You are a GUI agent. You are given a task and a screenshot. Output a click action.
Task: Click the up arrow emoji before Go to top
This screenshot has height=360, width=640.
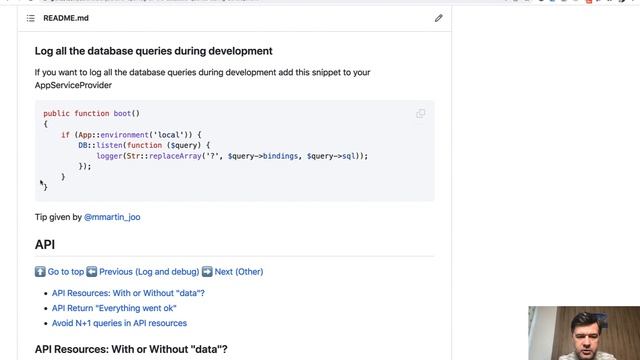pos(40,271)
